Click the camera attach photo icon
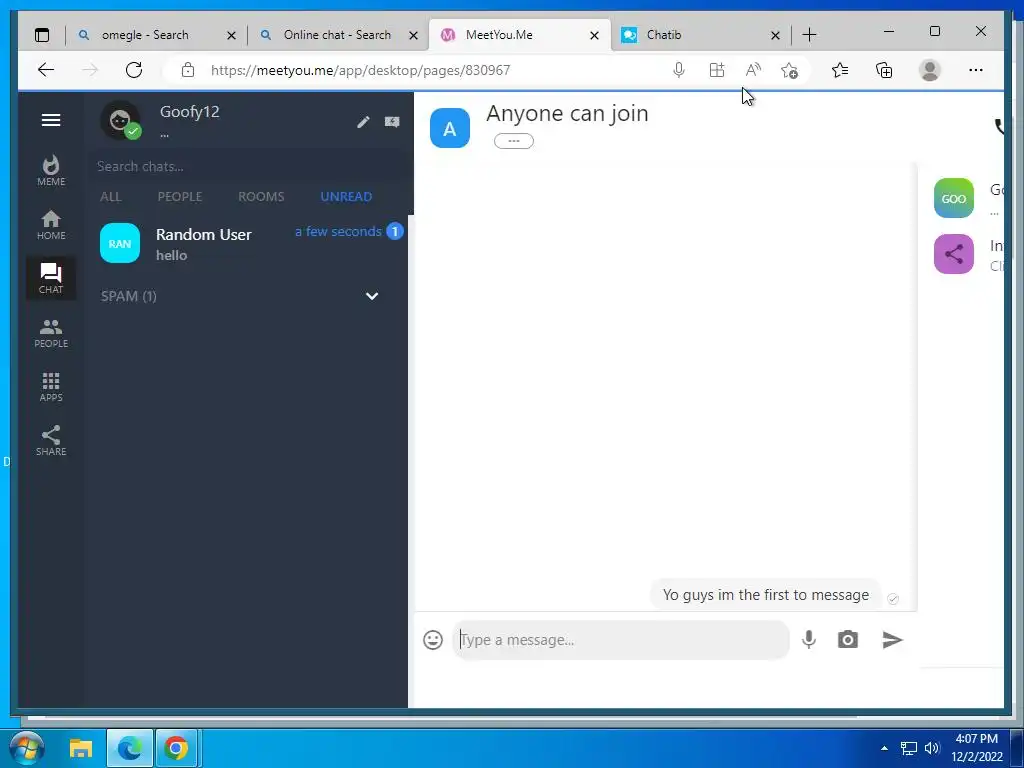 (x=848, y=640)
